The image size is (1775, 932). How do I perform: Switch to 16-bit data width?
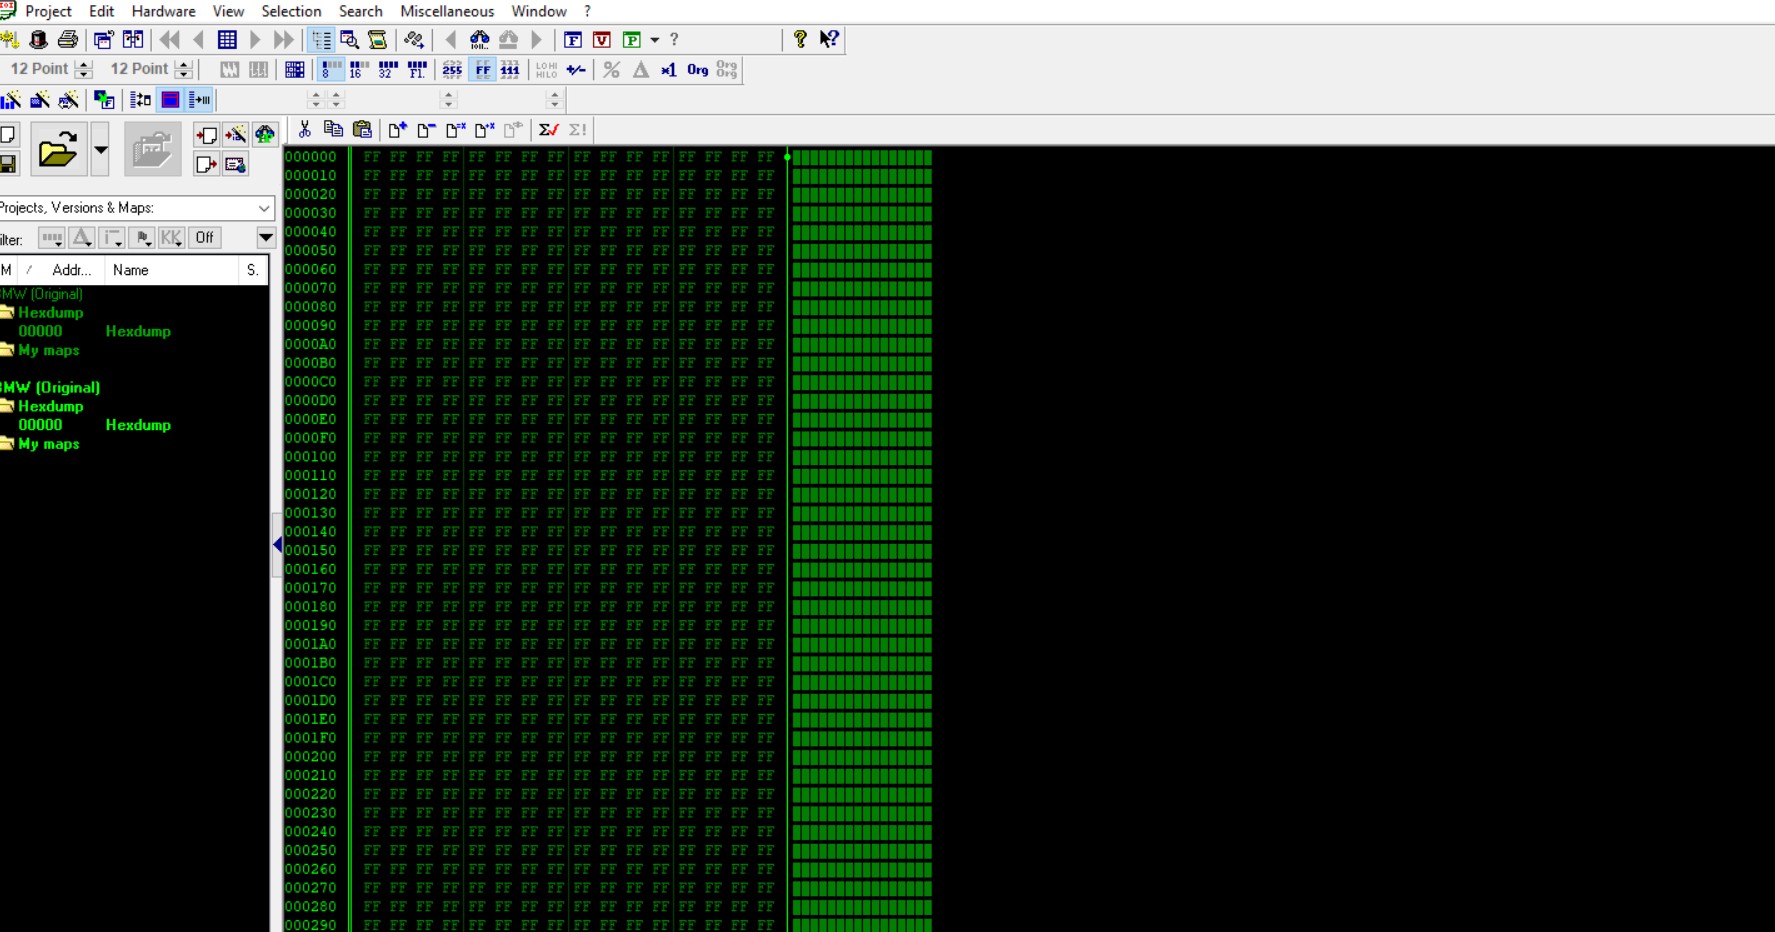358,70
